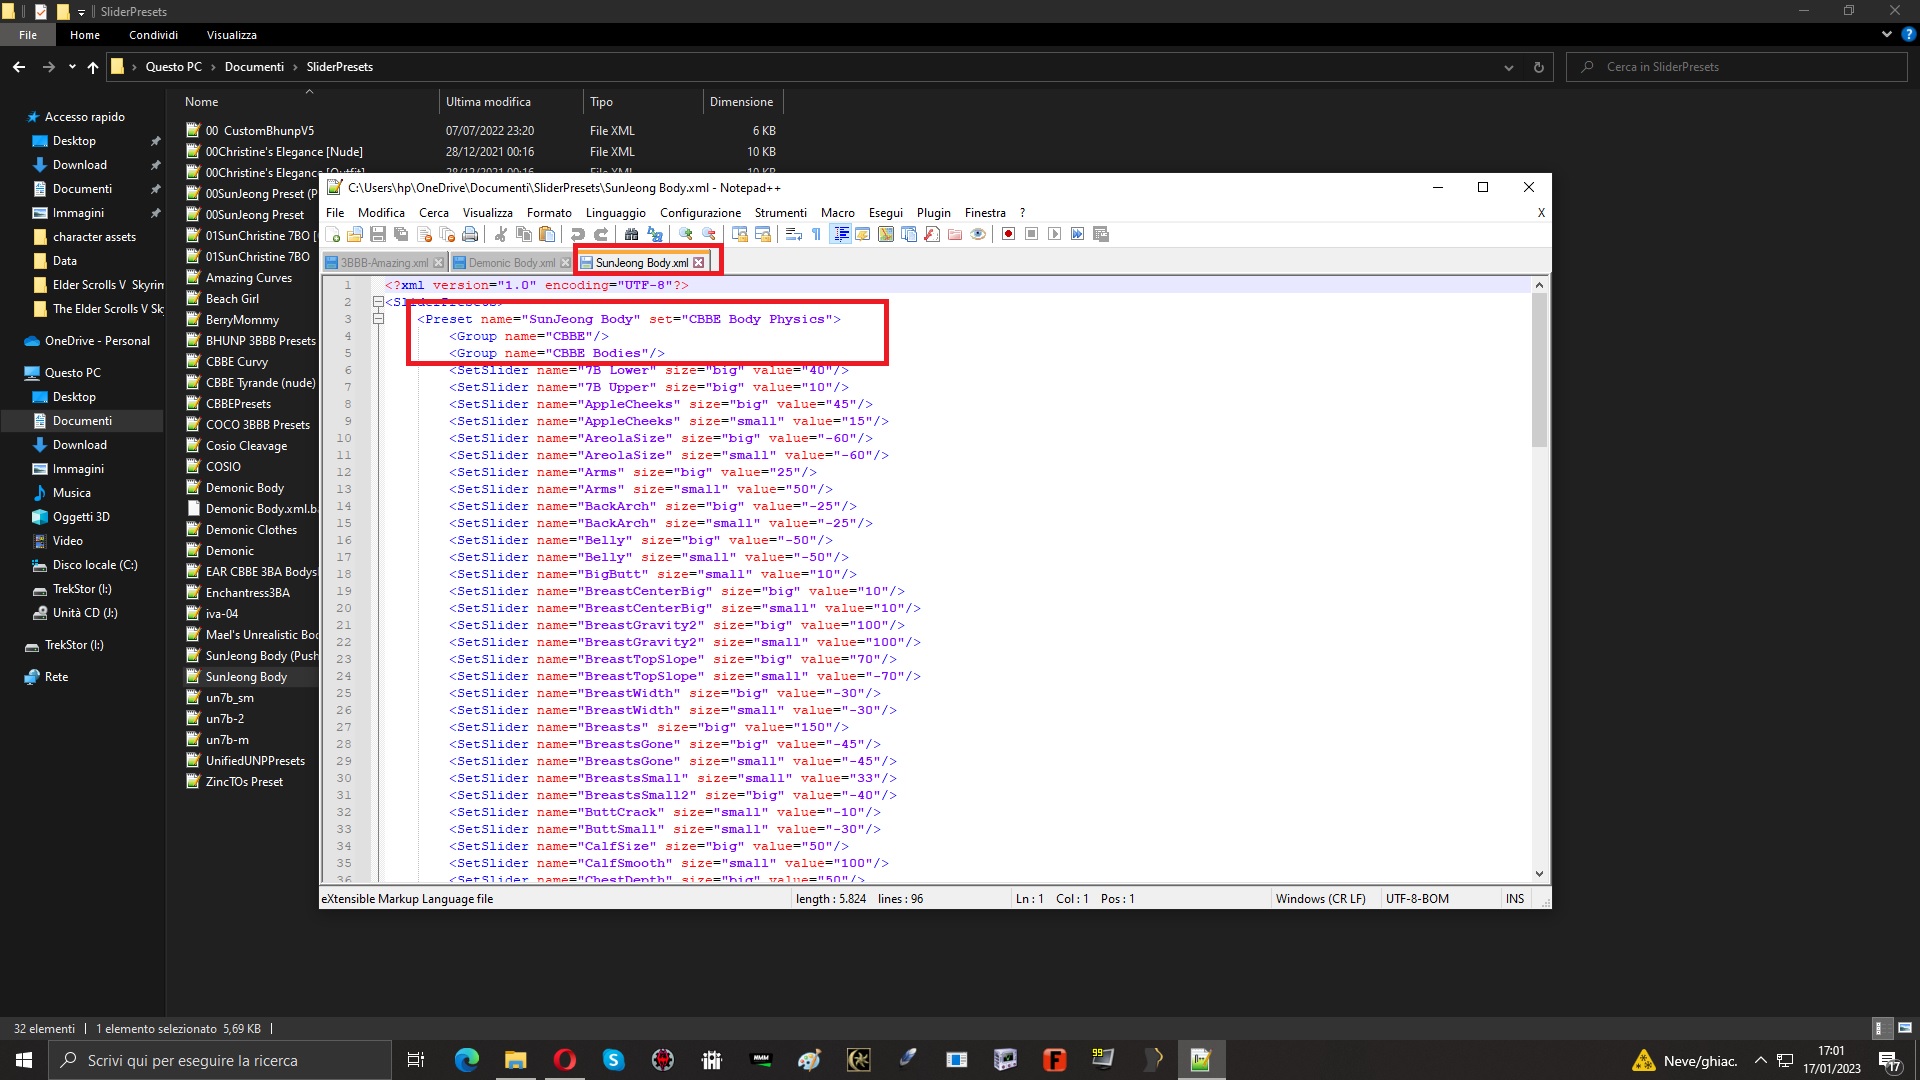Click the editor scrollbar down arrow
The width and height of the screenshot is (1920, 1080).
1539,873
